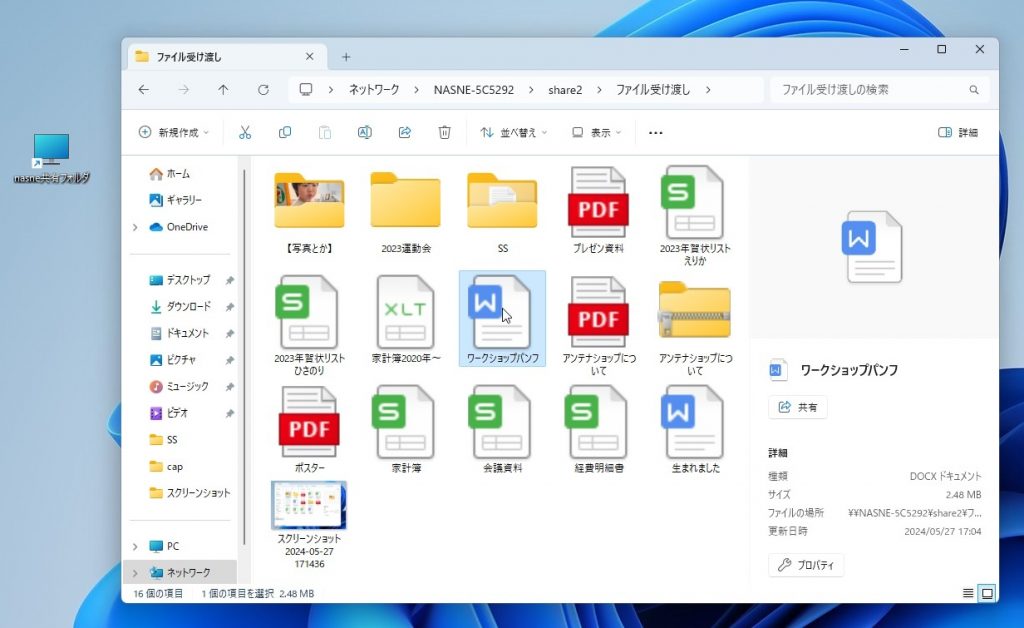Select the 会議資料 spreadsheet file
The height and width of the screenshot is (628, 1024).
click(502, 429)
